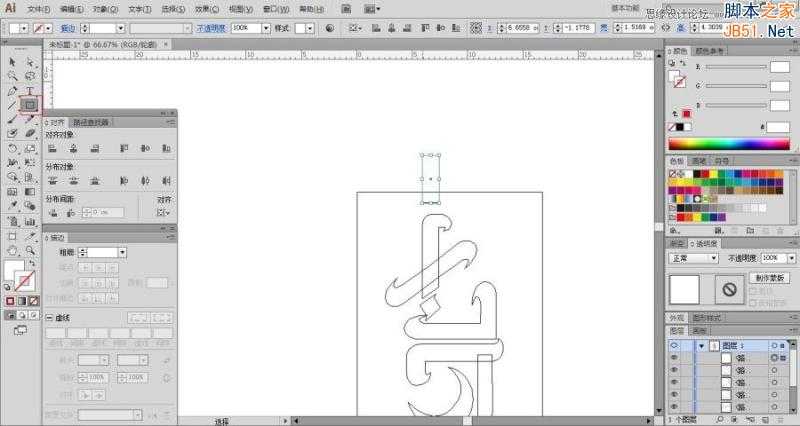Viewport: 800px width, 426px height.
Task: Toggle eye of fourth sublayer in Layers panel
Action: coord(674,395)
